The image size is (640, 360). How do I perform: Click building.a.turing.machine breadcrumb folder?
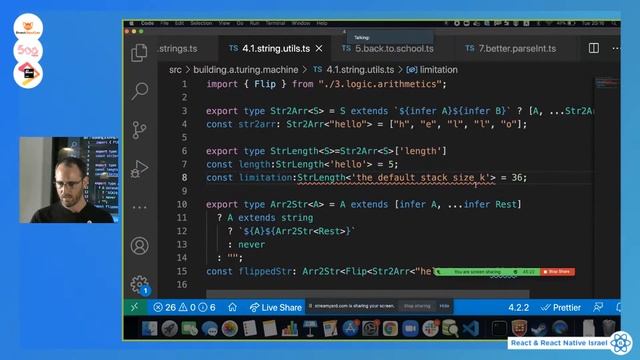[x=246, y=70]
